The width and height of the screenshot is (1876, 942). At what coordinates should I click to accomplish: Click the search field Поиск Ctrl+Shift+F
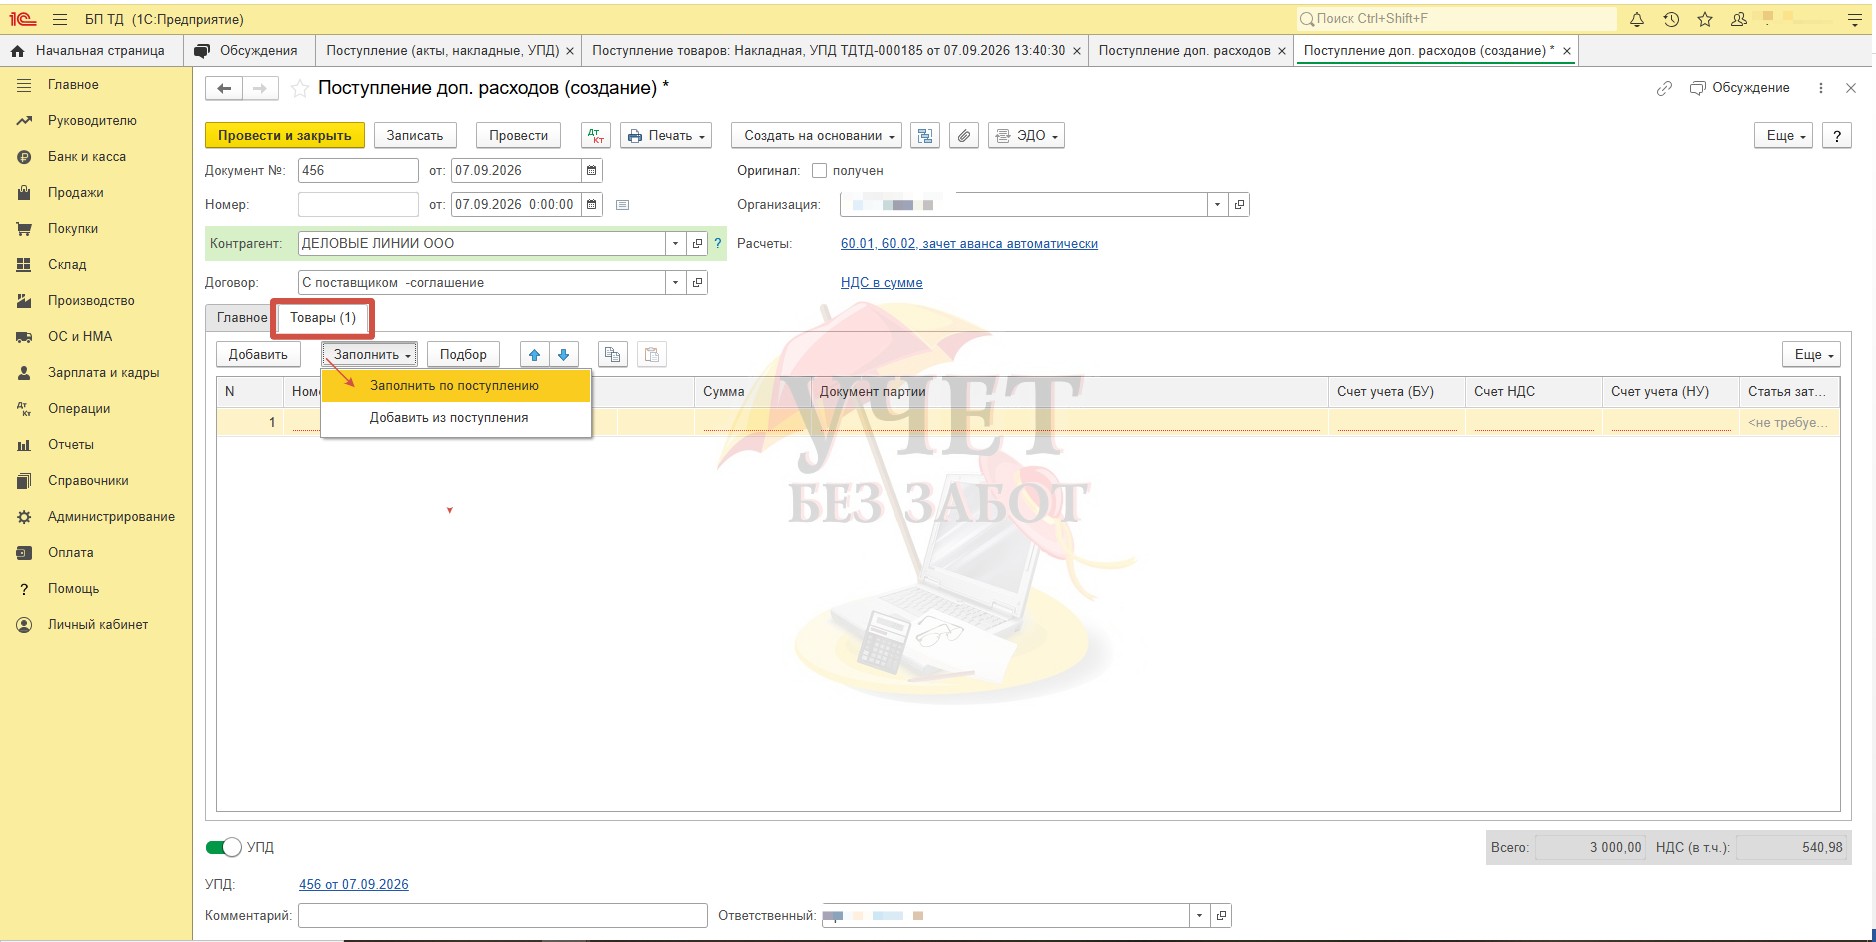[x=1456, y=19]
